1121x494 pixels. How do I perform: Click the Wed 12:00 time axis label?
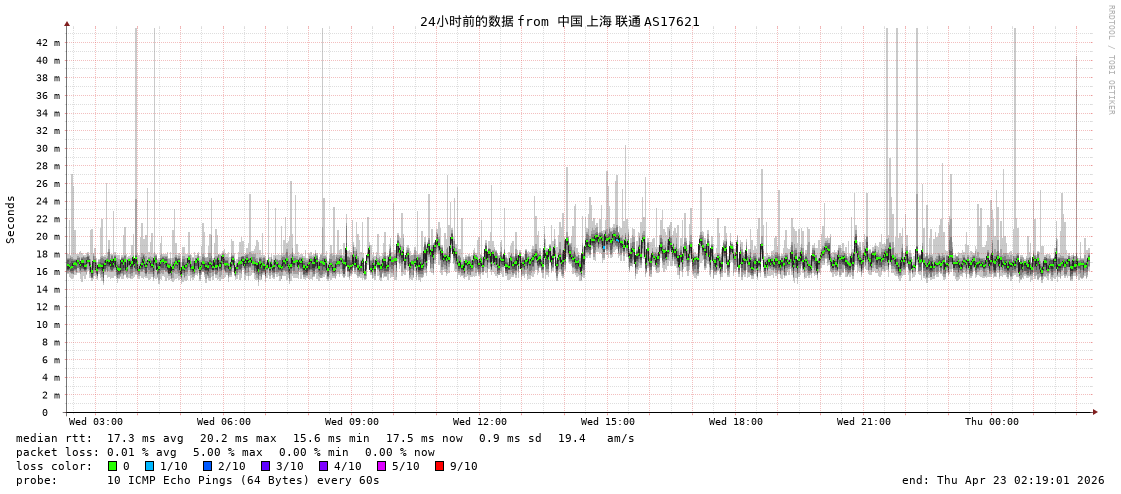point(480,422)
